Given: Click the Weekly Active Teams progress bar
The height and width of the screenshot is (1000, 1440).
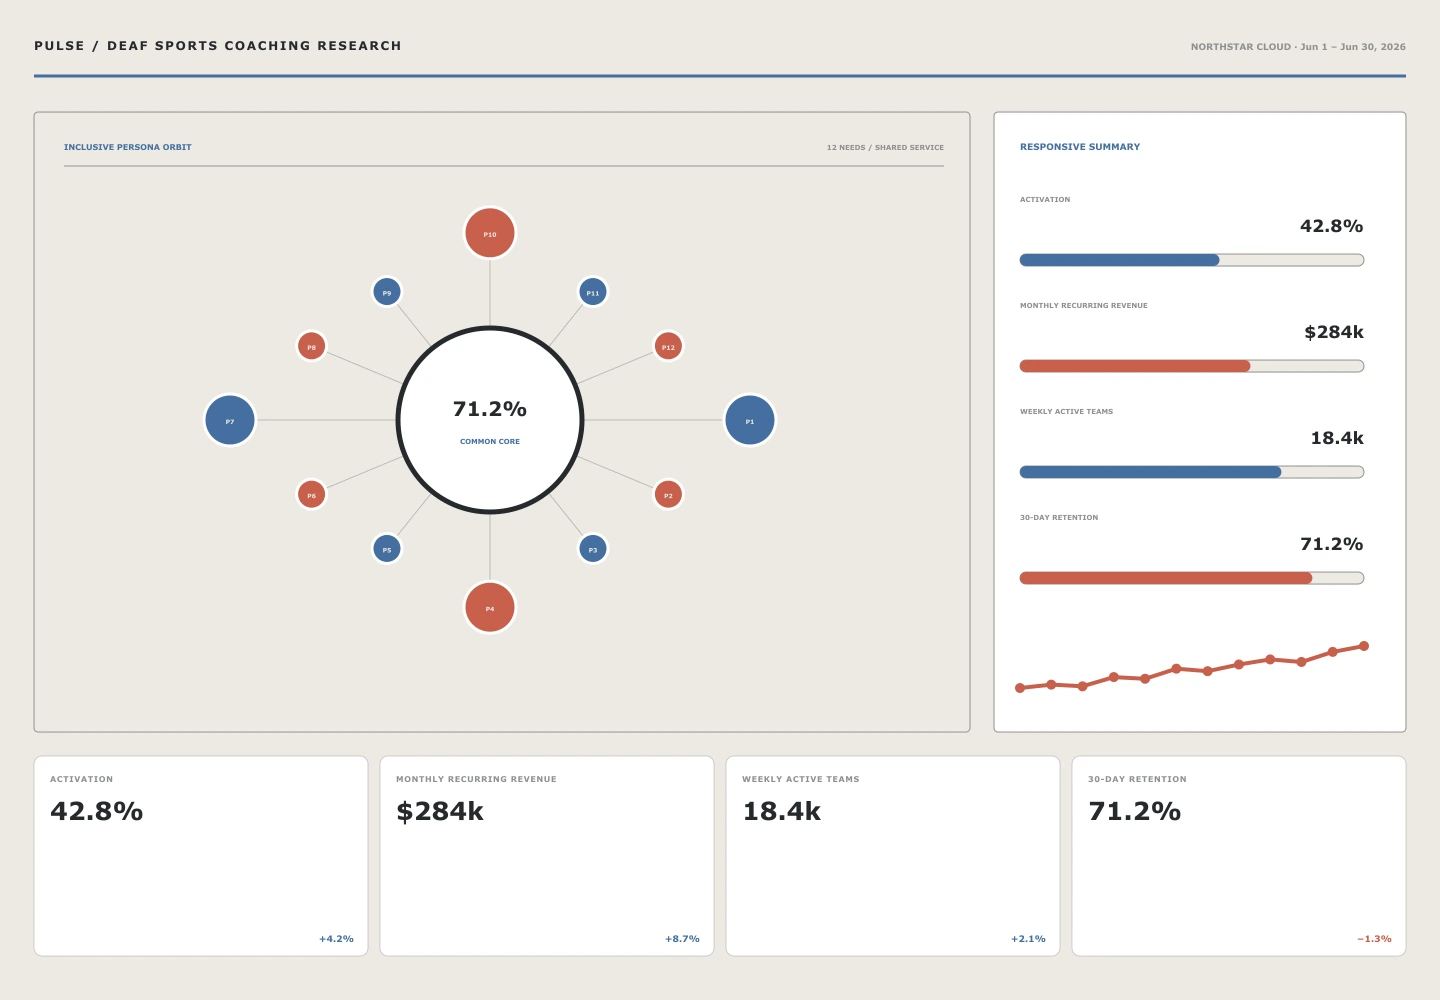Looking at the screenshot, I should pyautogui.click(x=1192, y=472).
